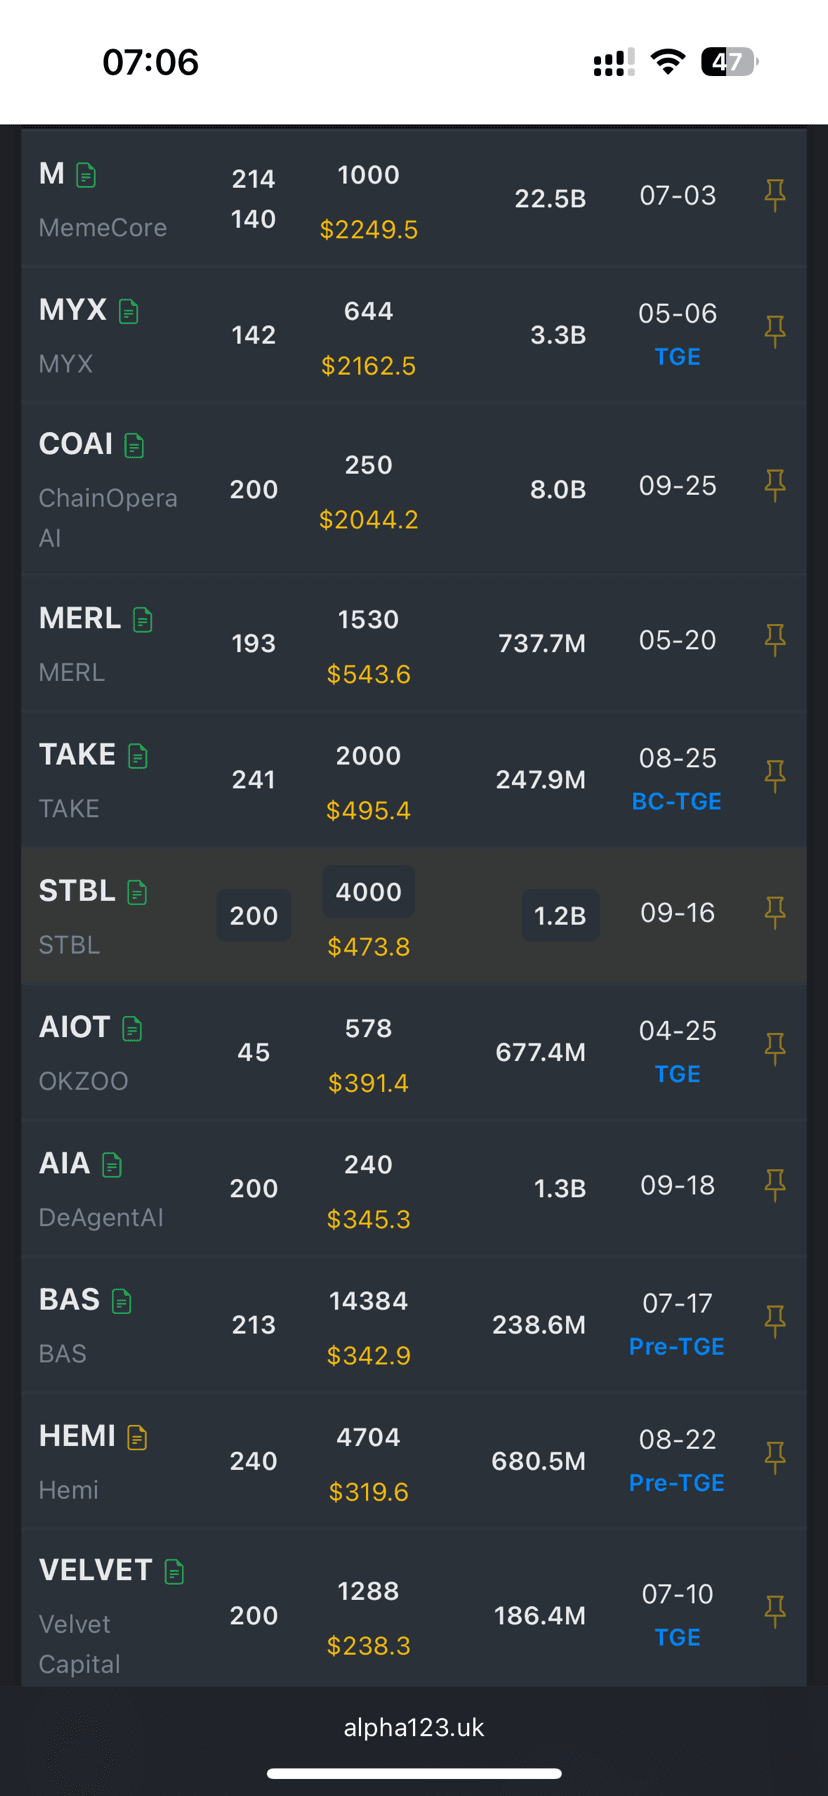Open the document icon next to COAI
Image resolution: width=828 pixels, height=1796 pixels.
pyautogui.click(x=134, y=446)
